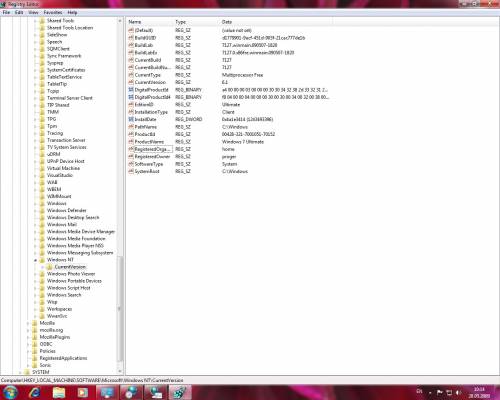Open Windows Media Player from the taskbar
The image size is (500, 400).
point(83,393)
